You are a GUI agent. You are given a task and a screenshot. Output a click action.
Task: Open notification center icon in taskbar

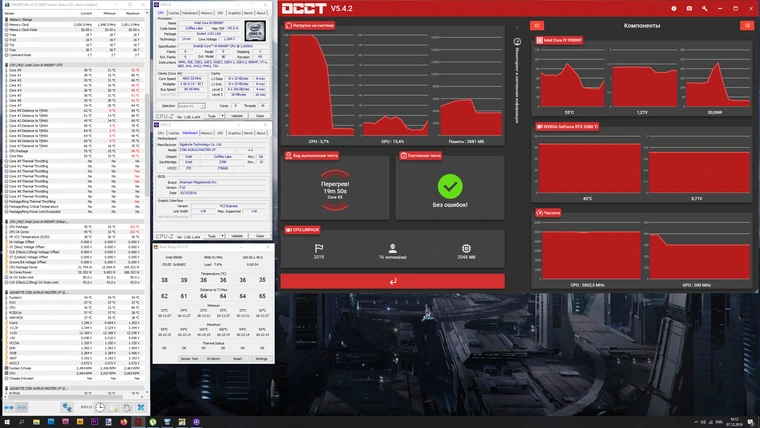pyautogui.click(x=750, y=422)
